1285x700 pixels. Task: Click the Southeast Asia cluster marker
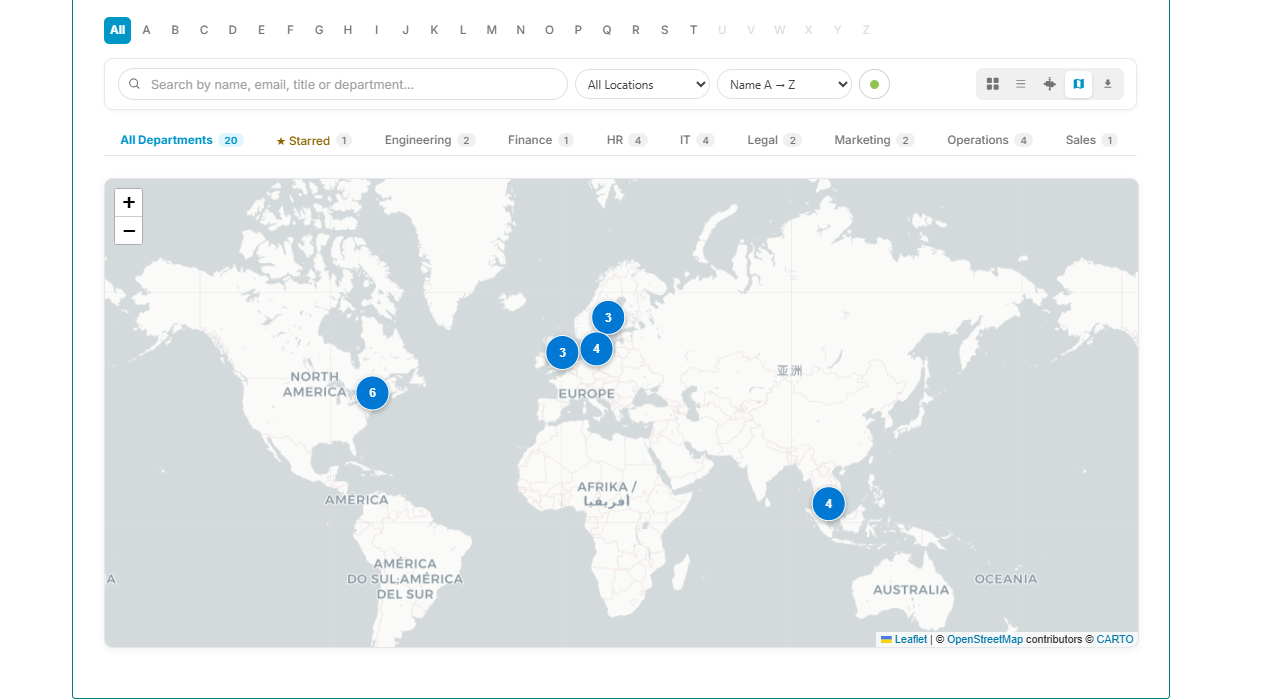click(828, 504)
